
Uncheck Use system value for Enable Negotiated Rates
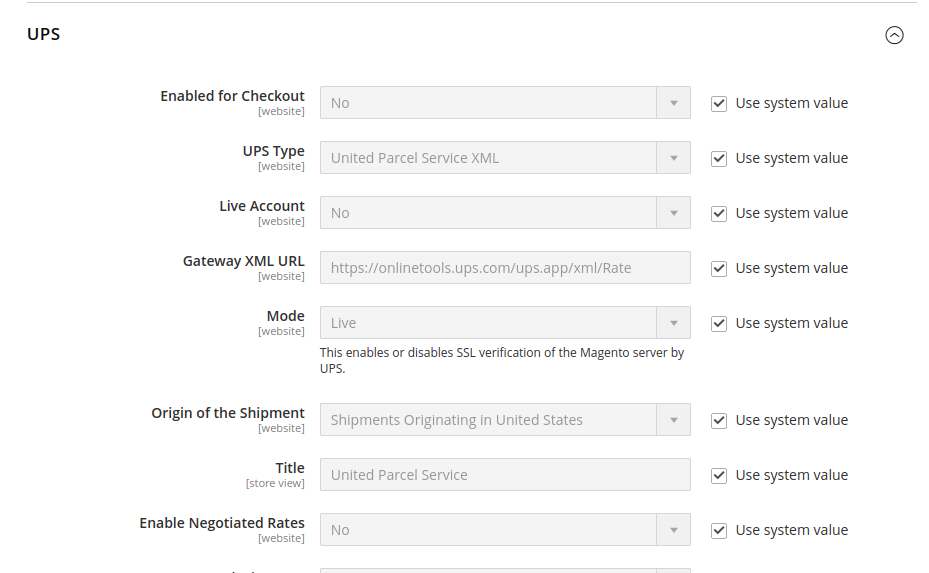(x=719, y=531)
